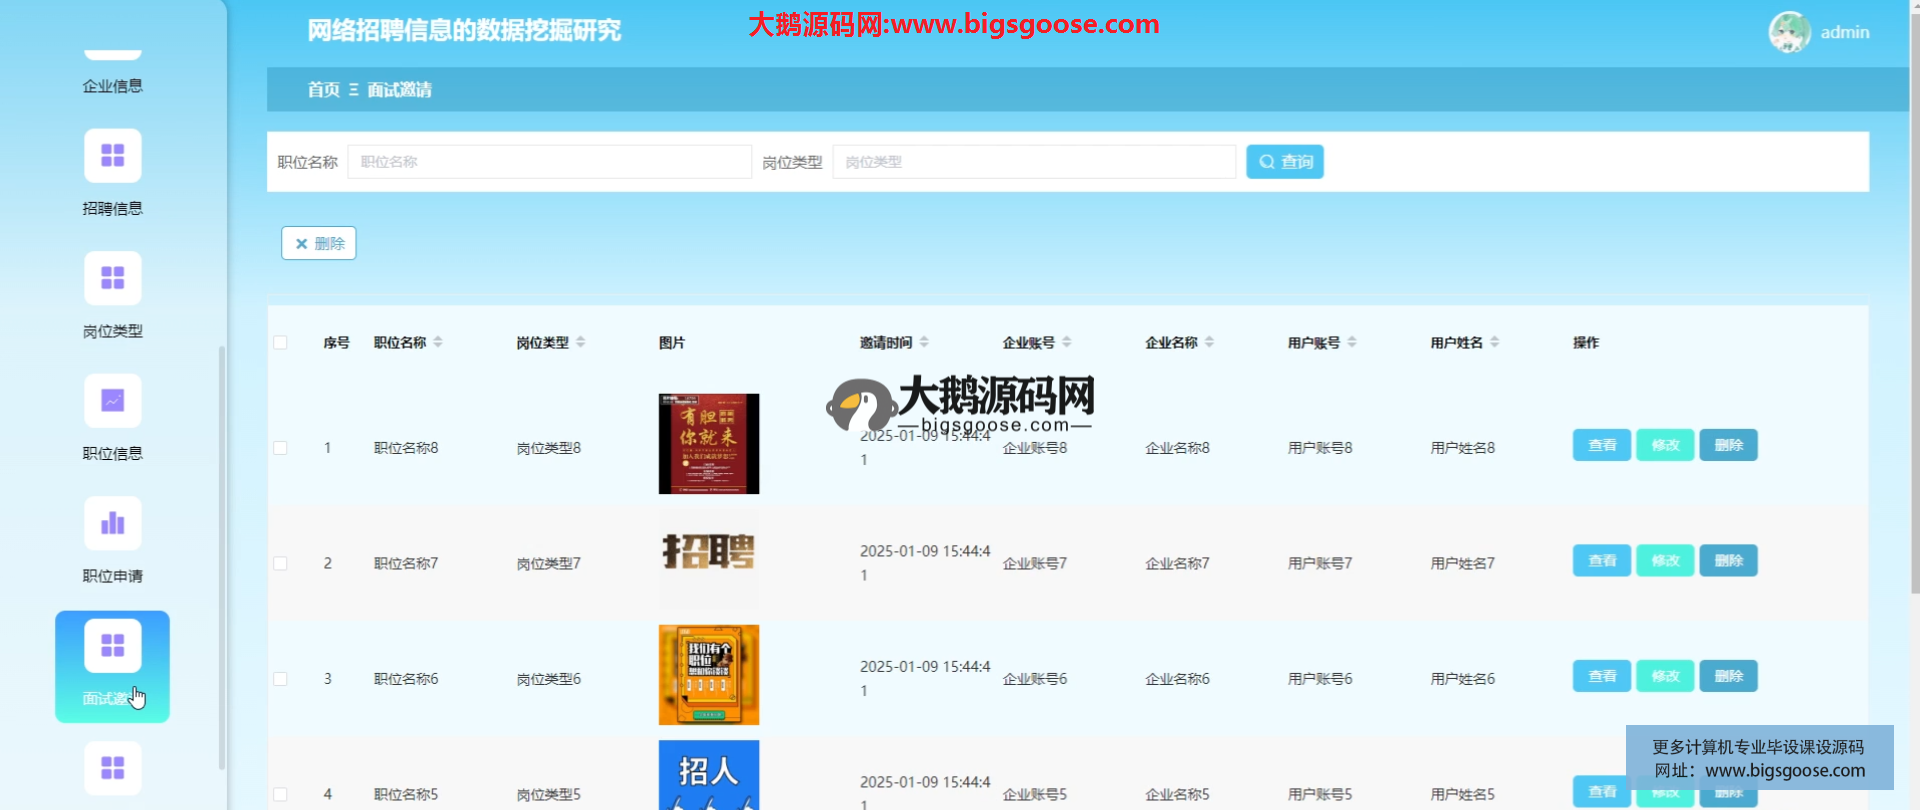
Task: Open the red poster thumbnail in row 1
Action: click(x=708, y=444)
